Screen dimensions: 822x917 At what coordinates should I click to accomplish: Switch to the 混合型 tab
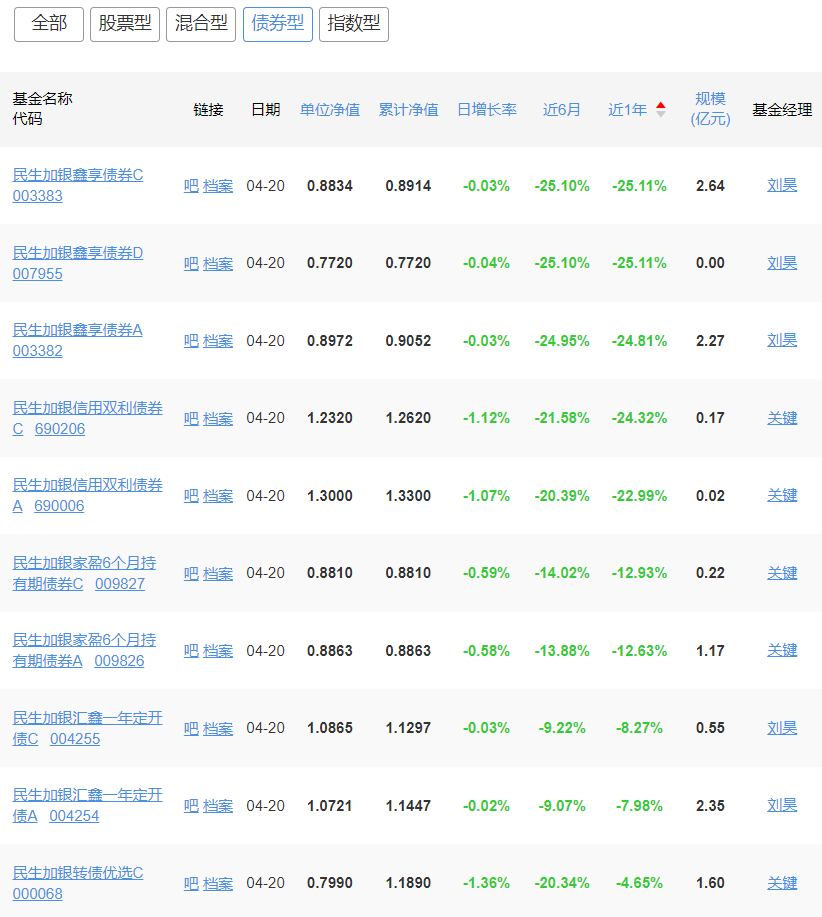point(201,25)
